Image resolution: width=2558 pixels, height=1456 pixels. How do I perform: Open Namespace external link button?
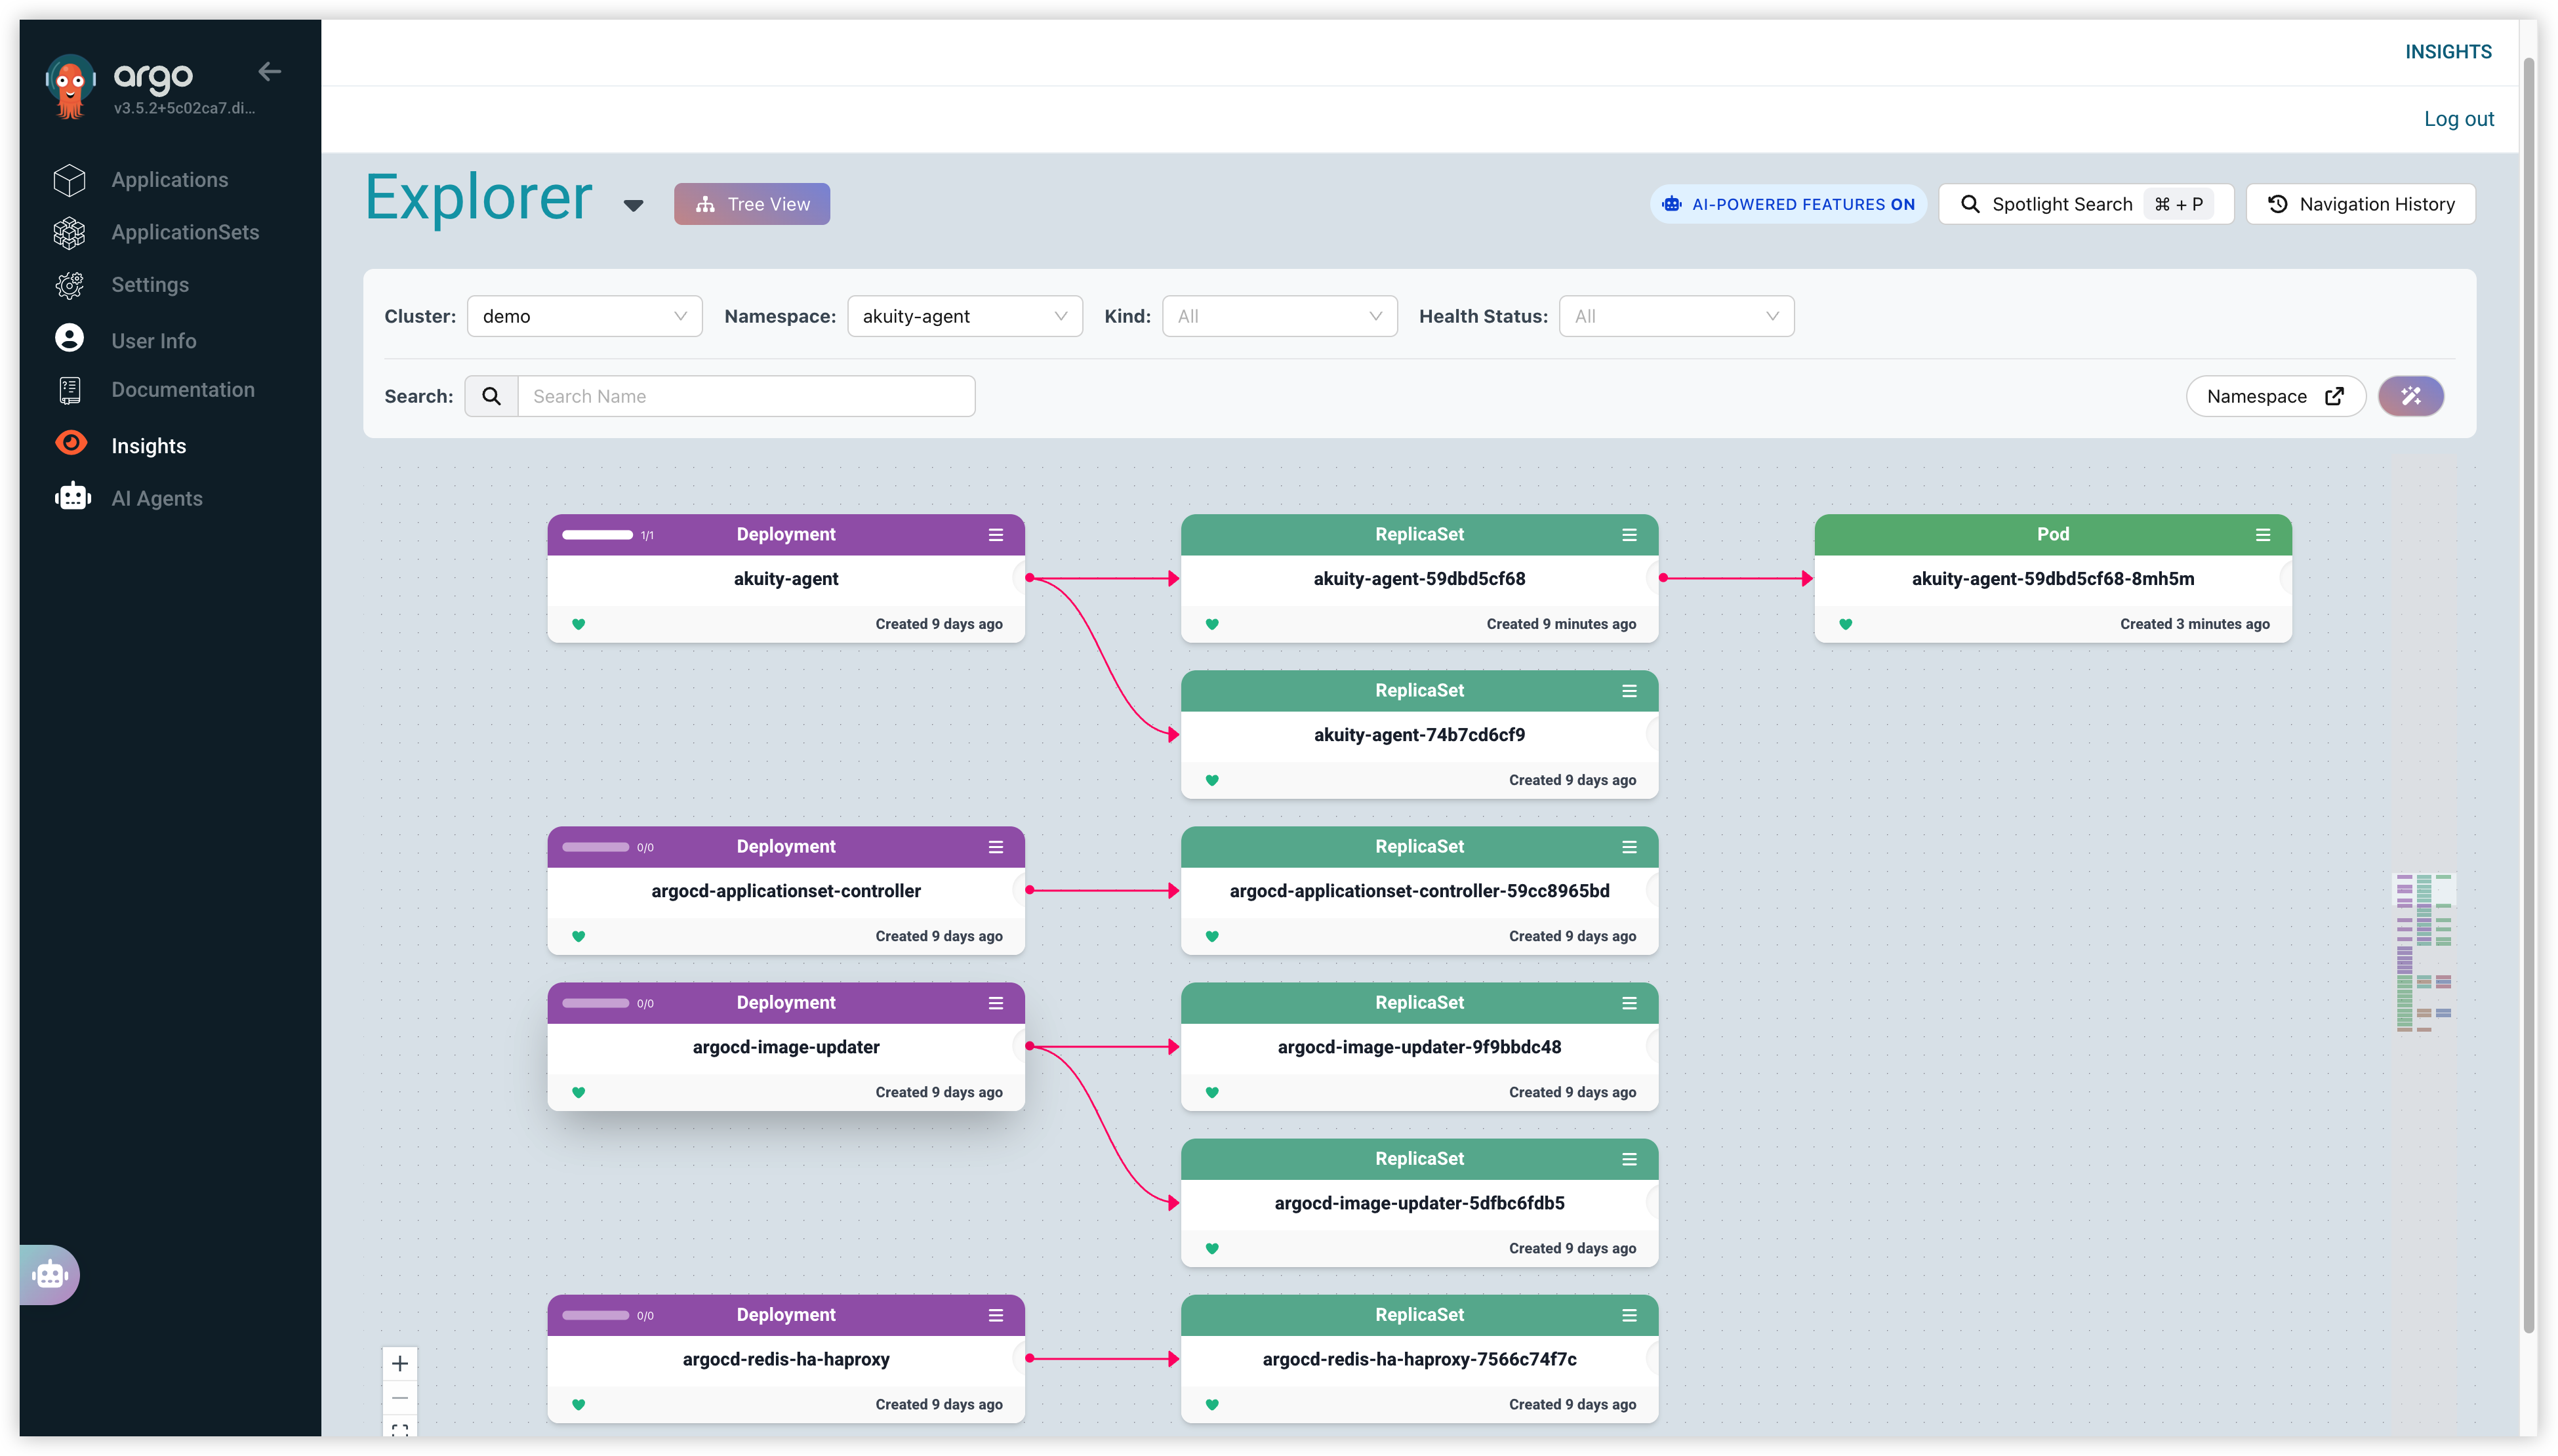(2275, 396)
